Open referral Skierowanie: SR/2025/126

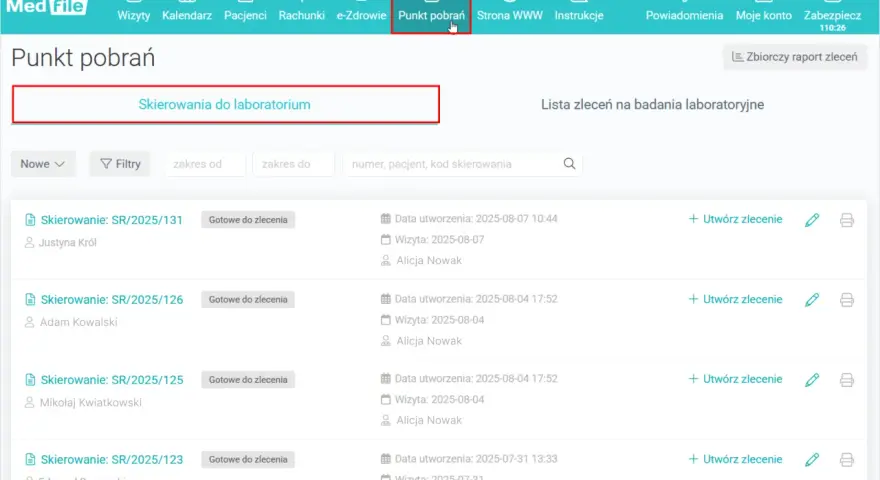(x=112, y=300)
